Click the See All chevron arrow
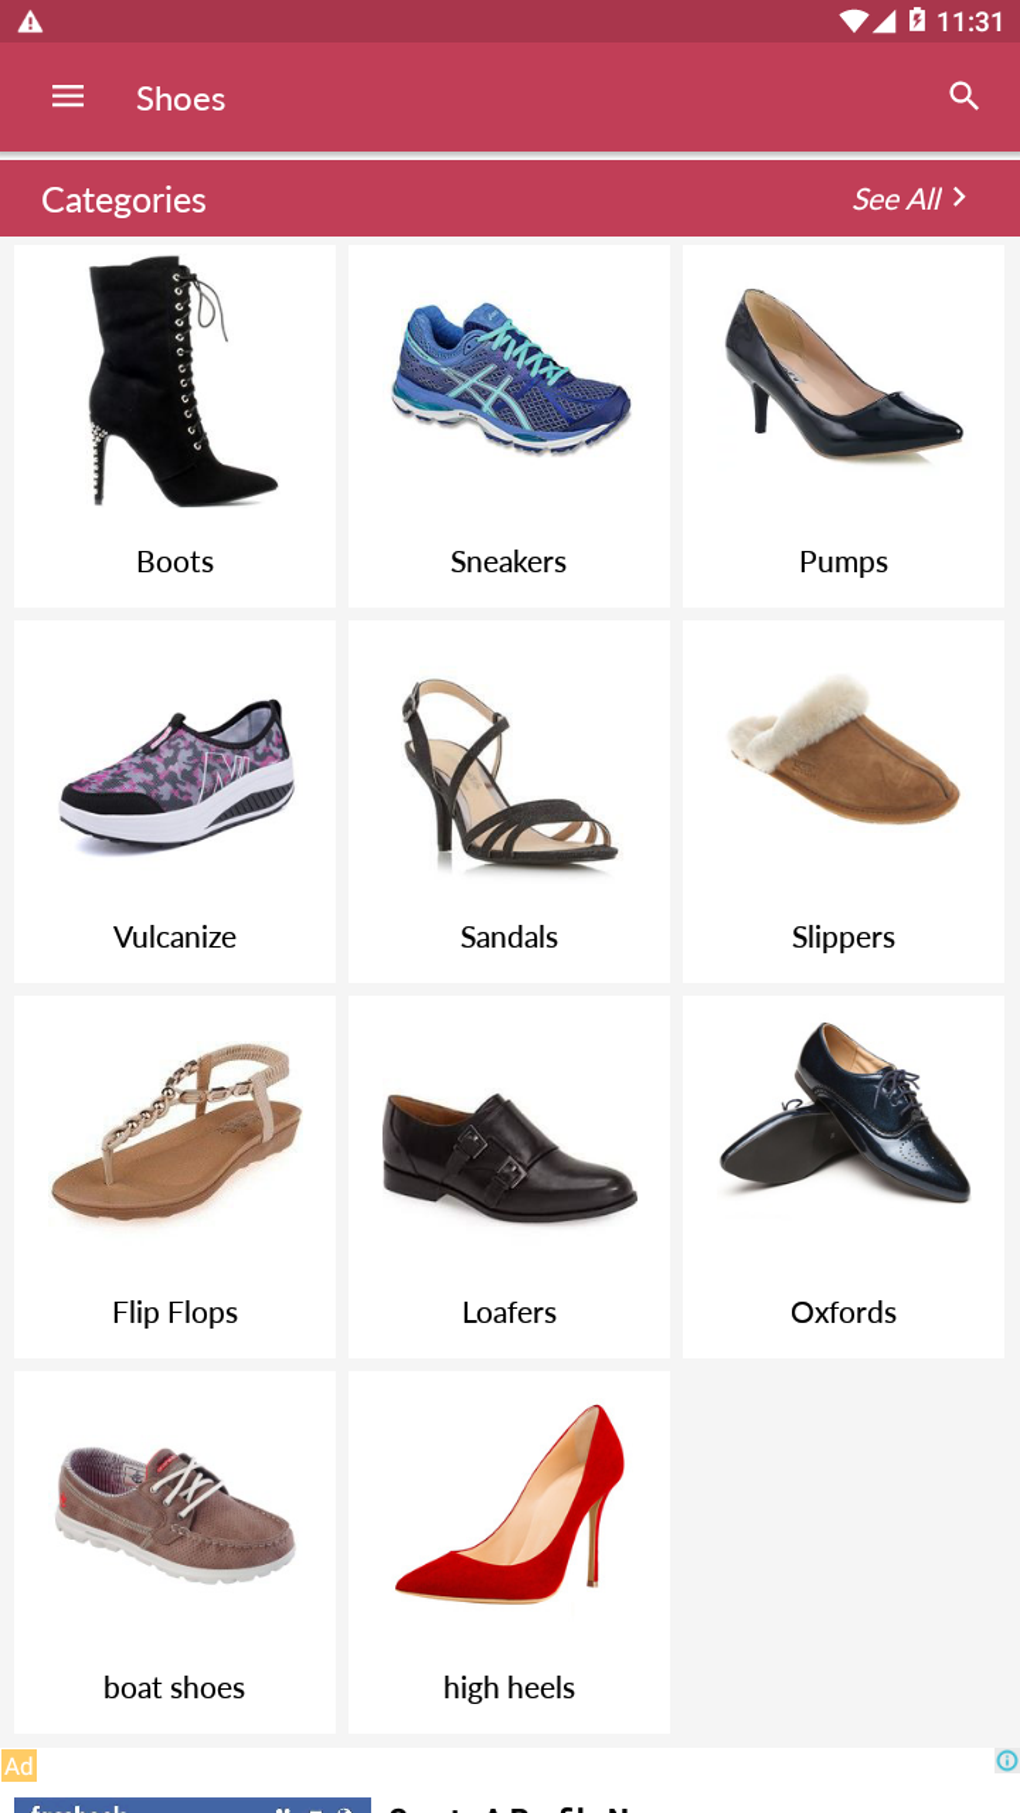Screen dimensions: 1020x1813 959,197
